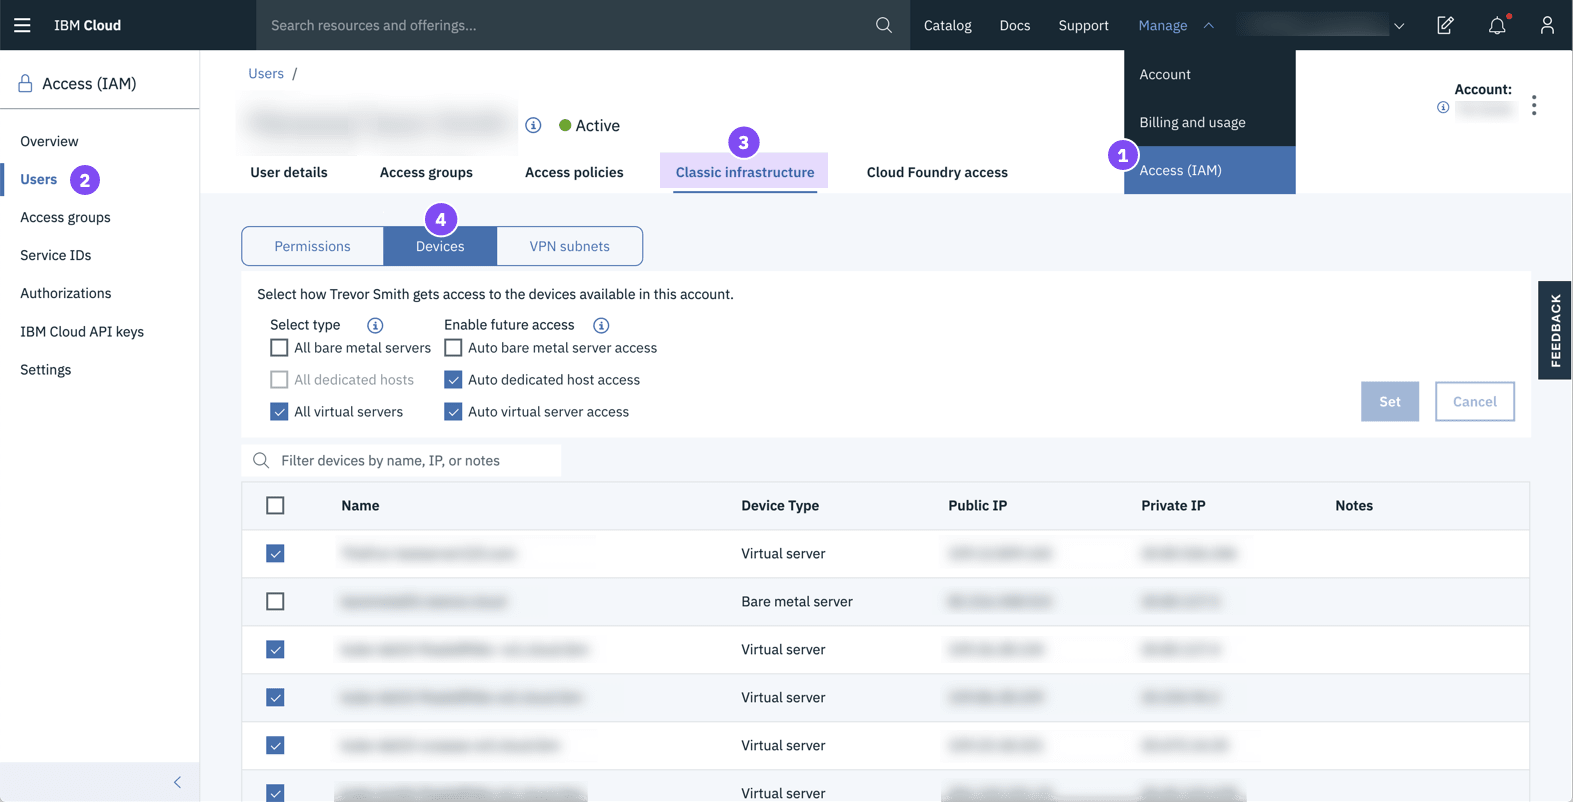Toggle the select-all checkbox in table header

275,505
